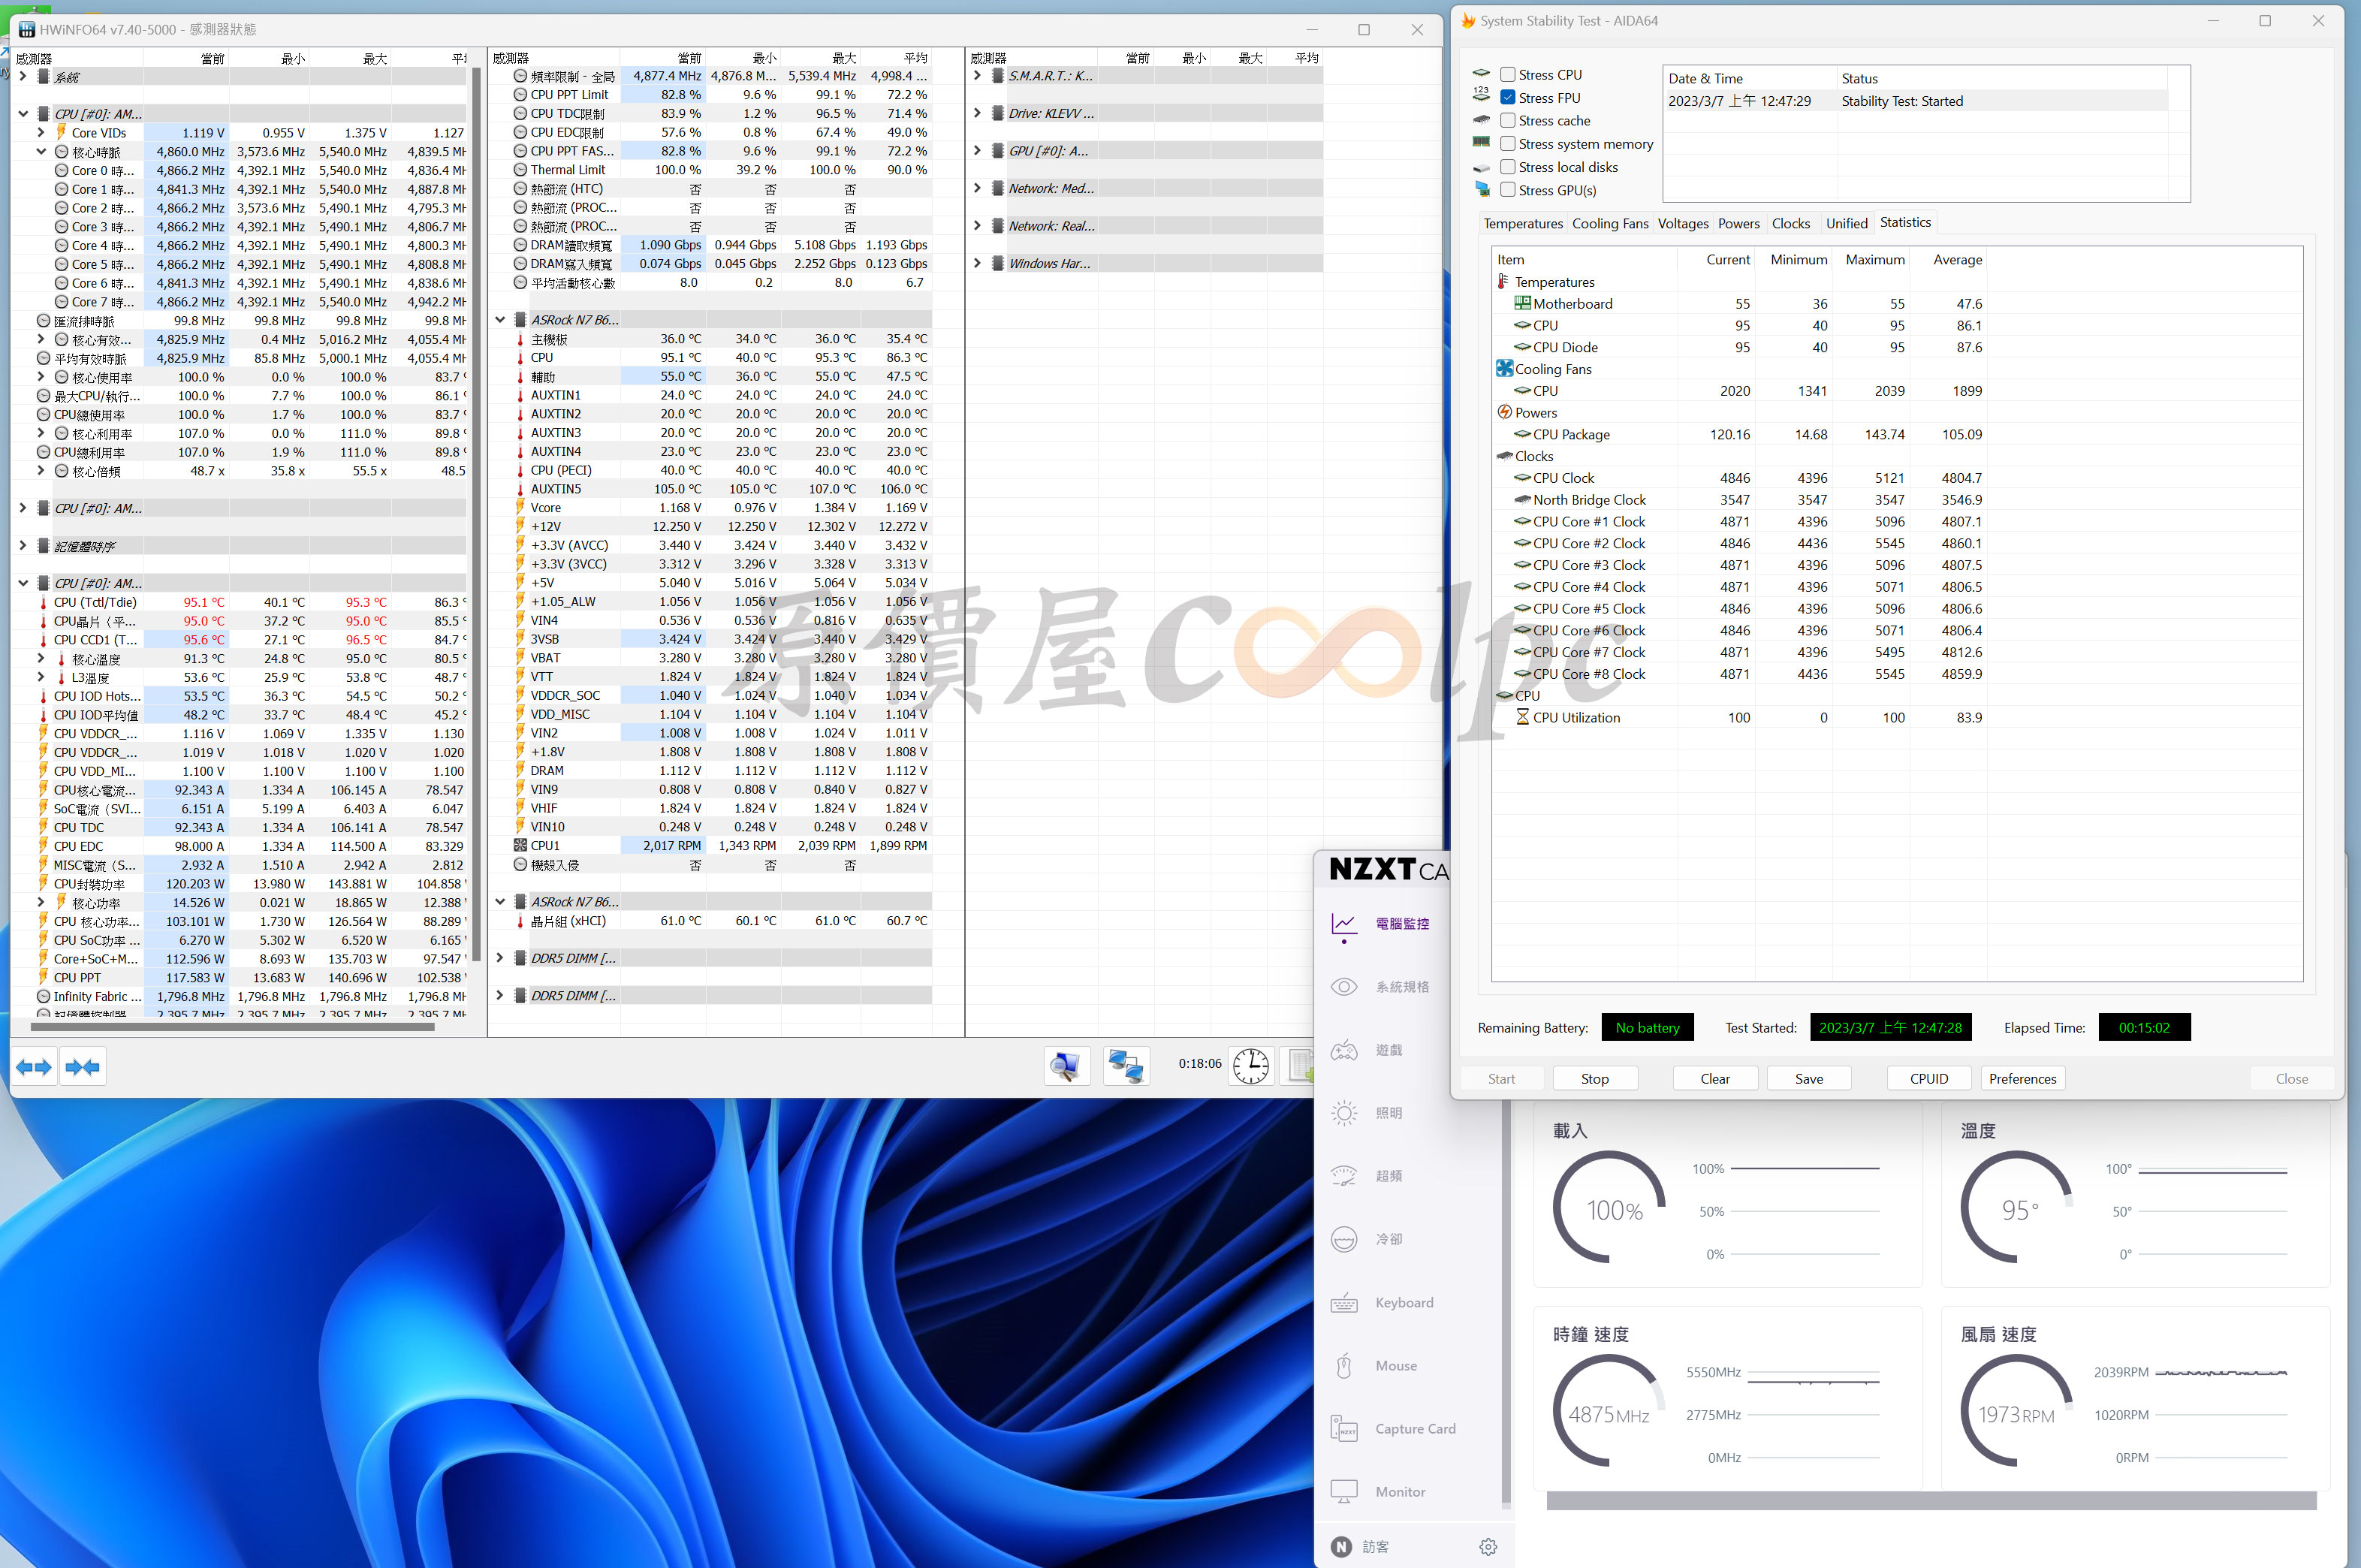Expand S.M.A.R.T. sensor group
Screen dimensions: 2361x1568
pos(977,76)
